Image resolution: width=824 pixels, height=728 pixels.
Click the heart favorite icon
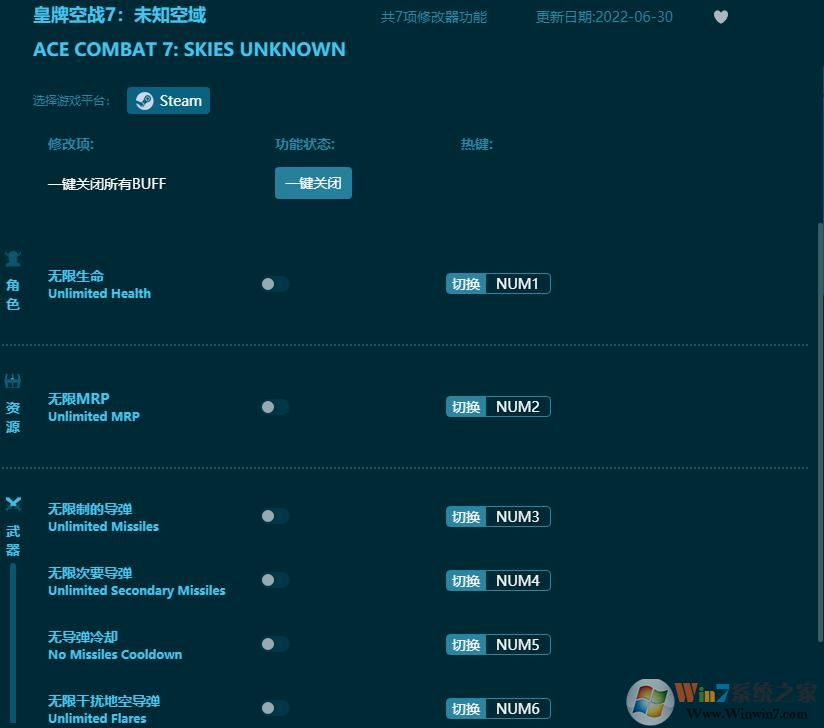pos(721,17)
